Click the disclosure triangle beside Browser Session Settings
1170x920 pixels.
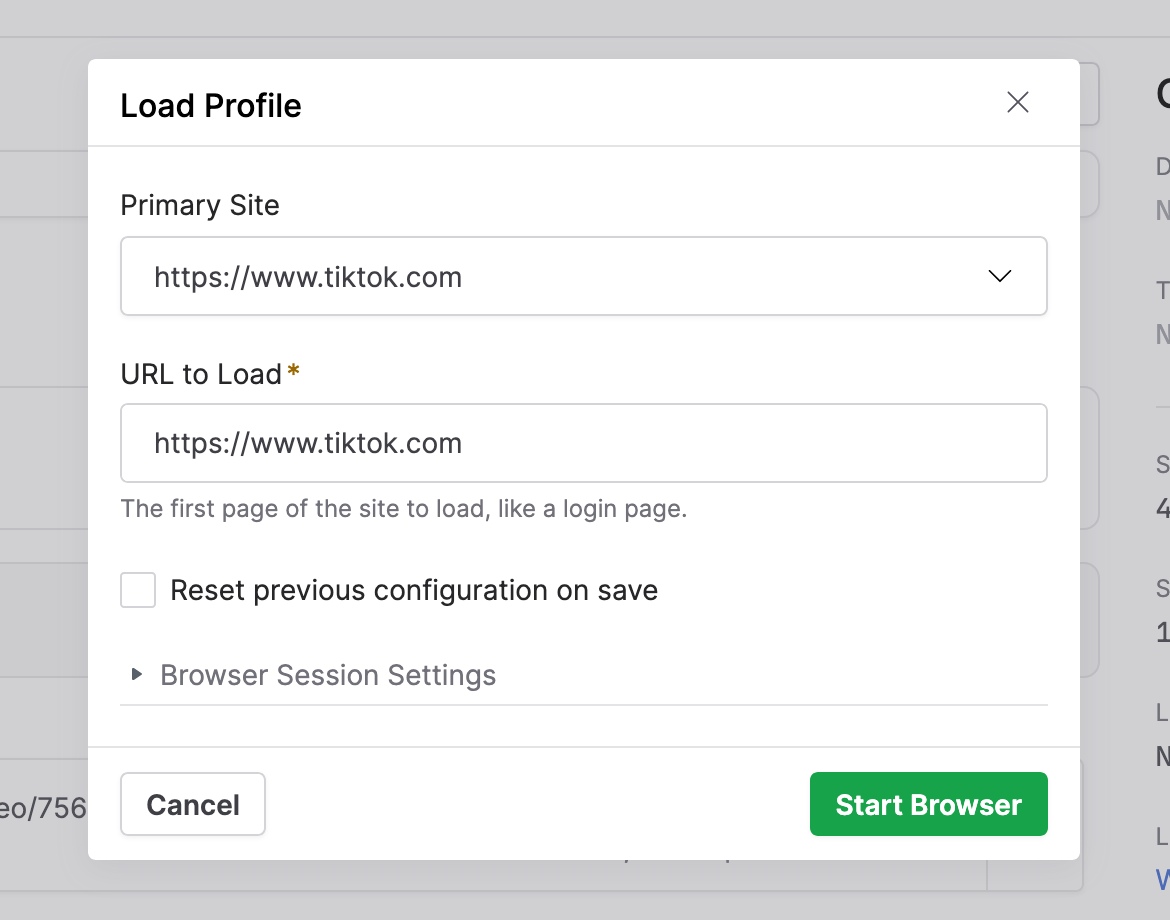pyautogui.click(x=138, y=674)
